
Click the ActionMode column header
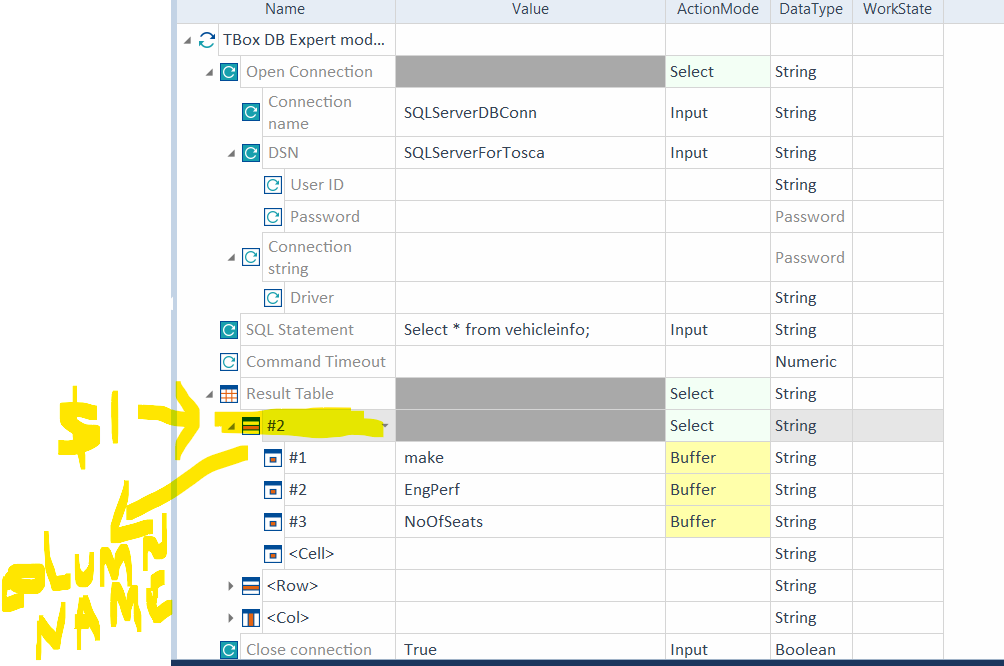click(x=717, y=9)
